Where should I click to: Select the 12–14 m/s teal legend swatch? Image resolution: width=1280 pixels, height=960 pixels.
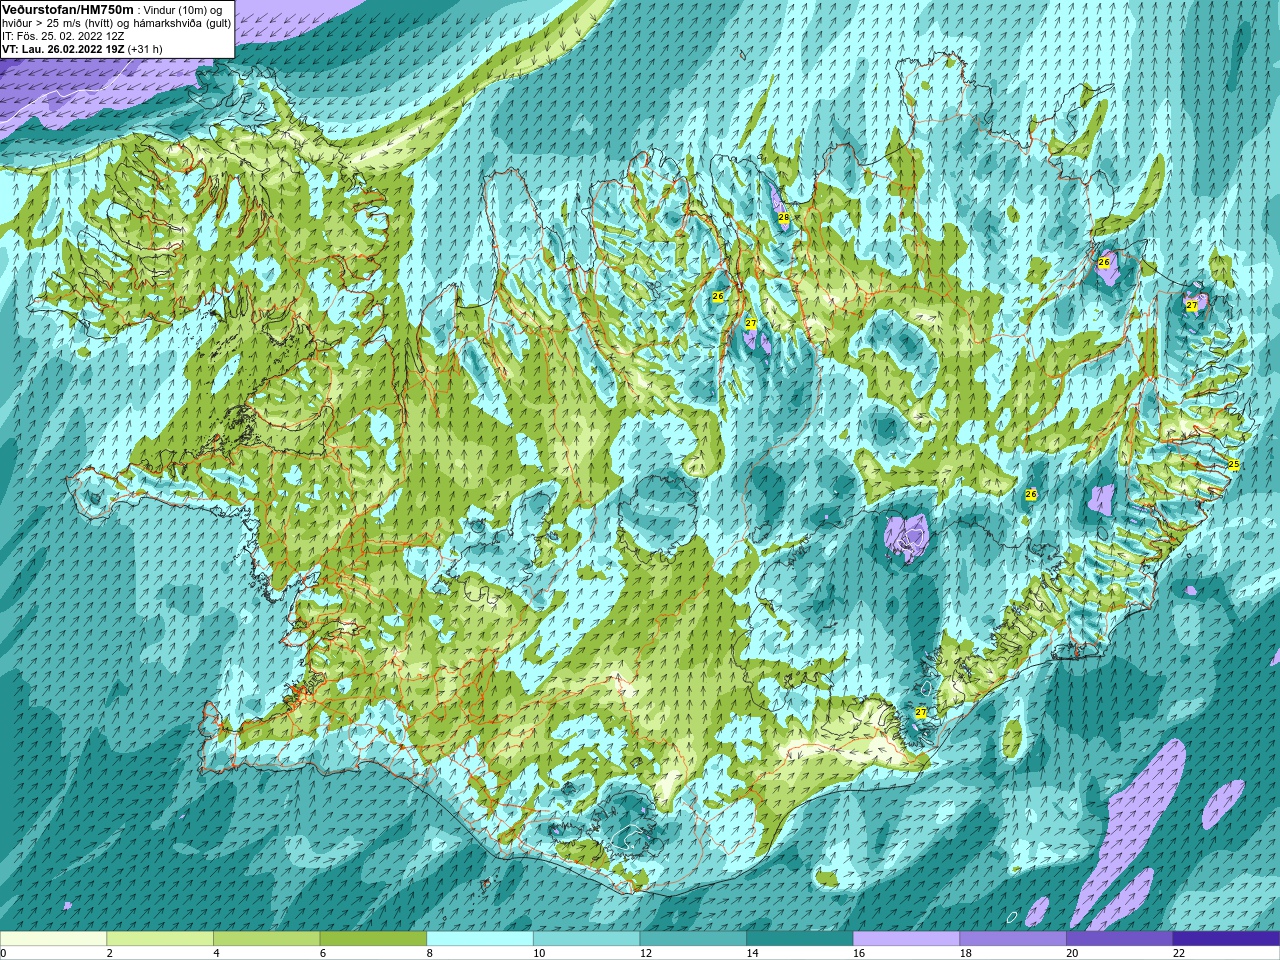[x=693, y=938]
